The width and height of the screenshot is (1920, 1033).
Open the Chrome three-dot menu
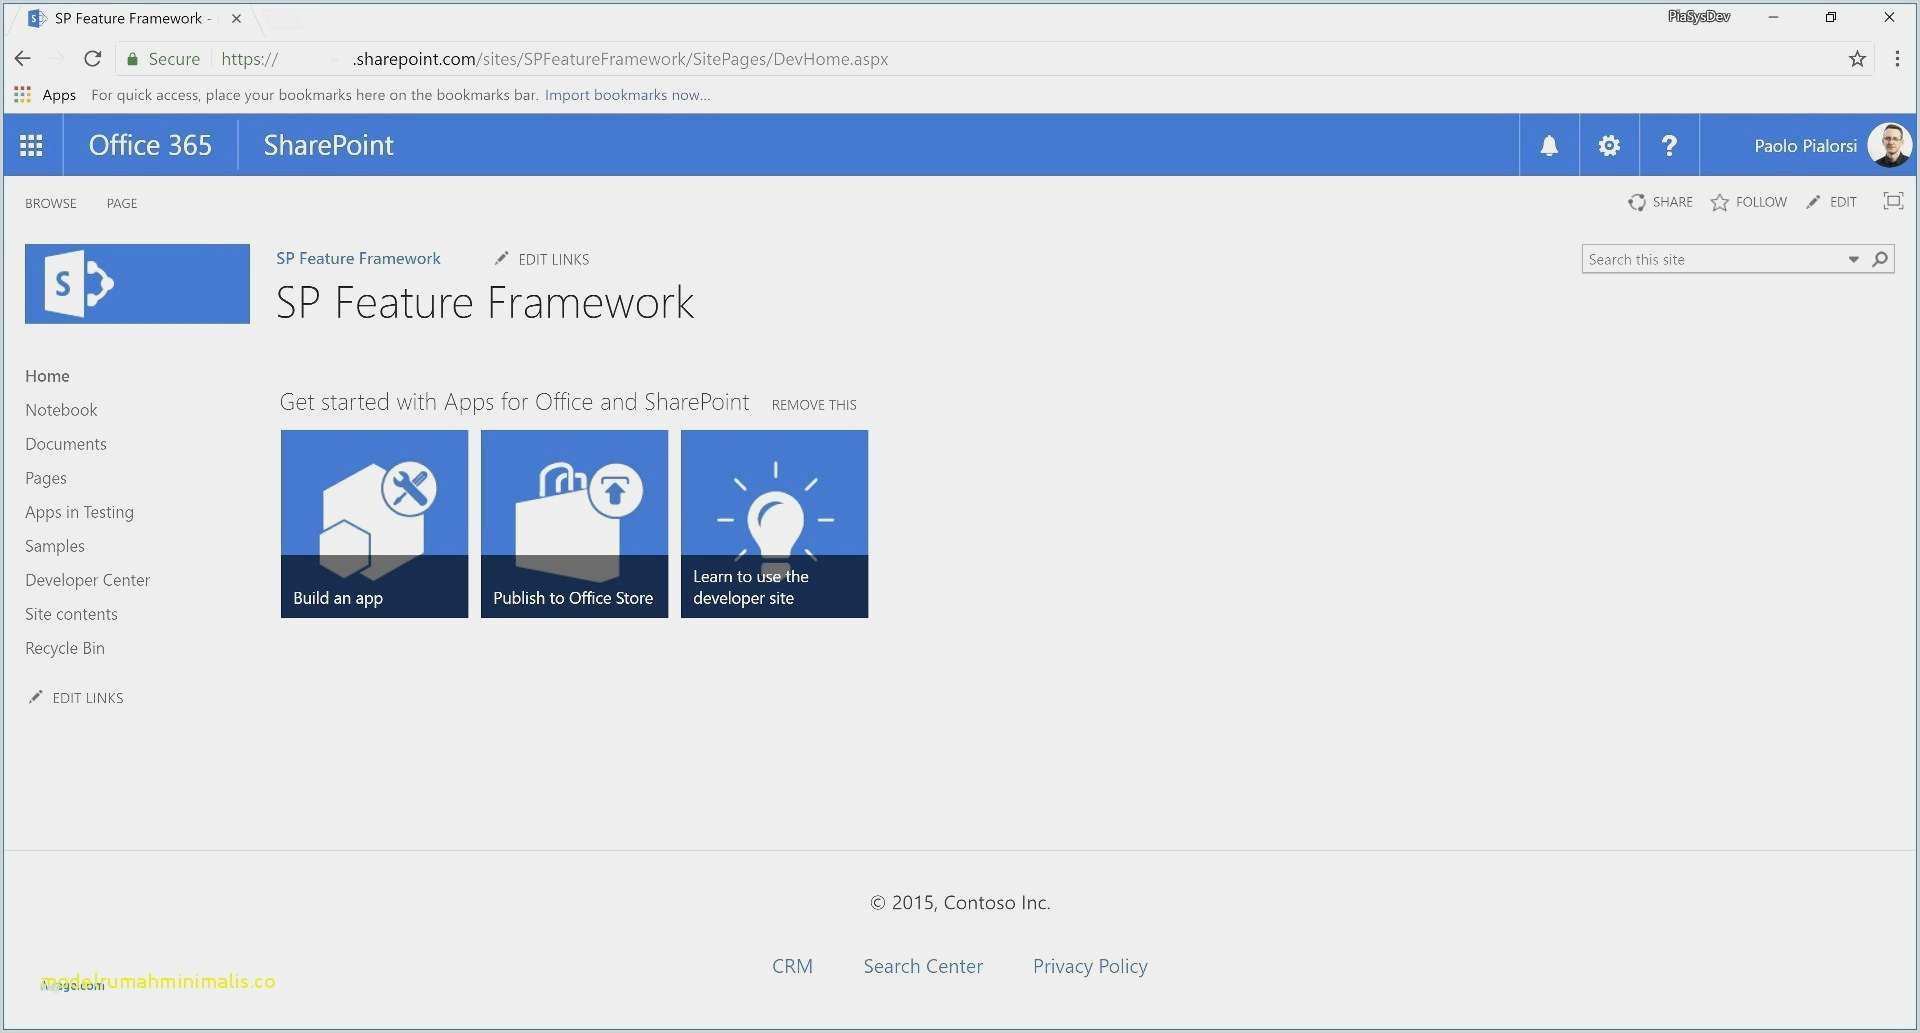tap(1897, 59)
